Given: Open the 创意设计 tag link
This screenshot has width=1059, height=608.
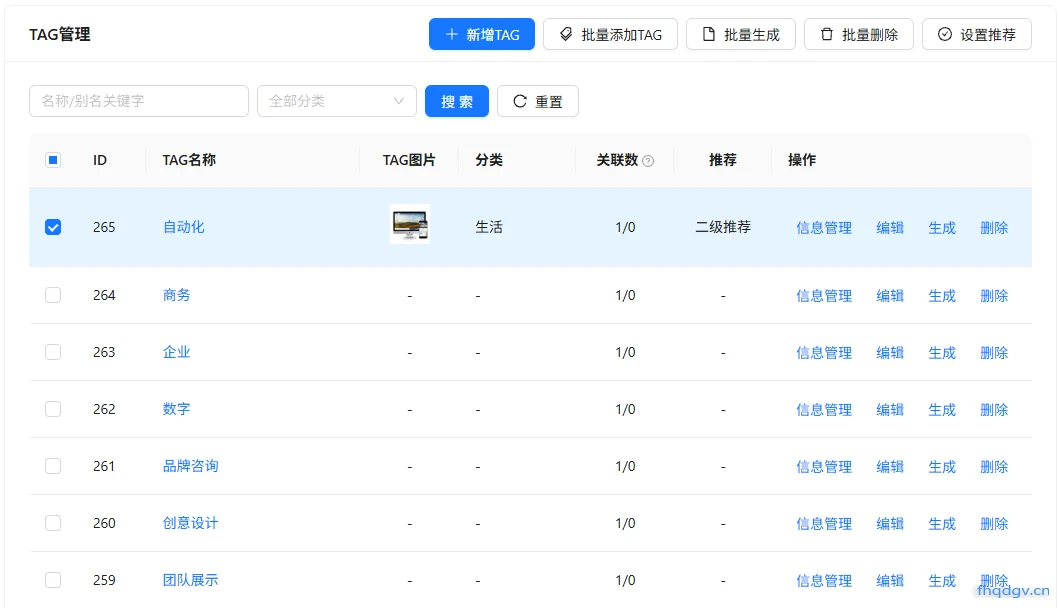Looking at the screenshot, I should tap(190, 523).
